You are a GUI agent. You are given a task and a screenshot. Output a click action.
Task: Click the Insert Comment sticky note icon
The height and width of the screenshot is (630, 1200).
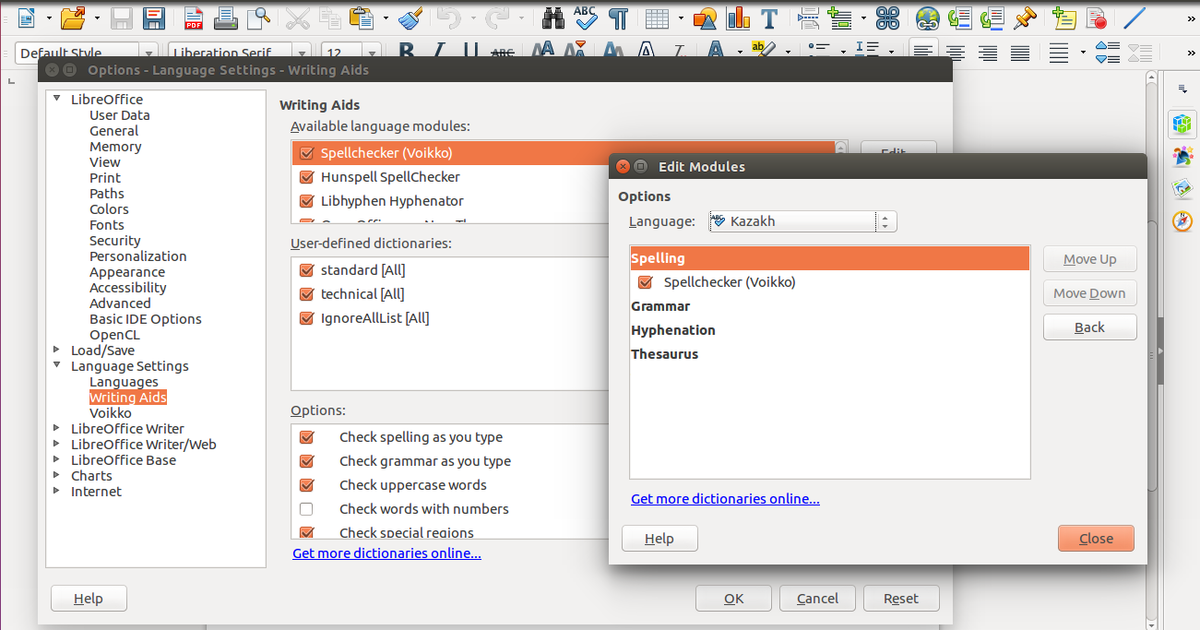click(x=1064, y=17)
